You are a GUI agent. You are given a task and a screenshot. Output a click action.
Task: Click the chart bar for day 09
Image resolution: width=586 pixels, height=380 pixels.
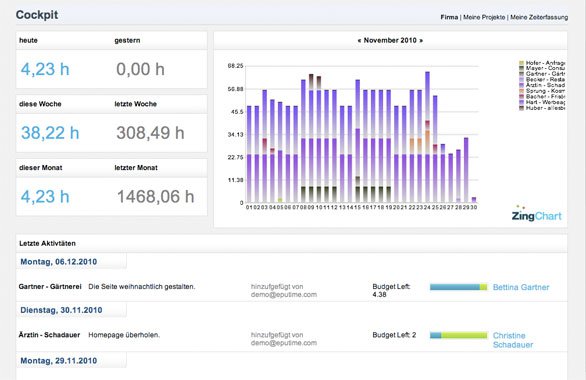(x=311, y=139)
